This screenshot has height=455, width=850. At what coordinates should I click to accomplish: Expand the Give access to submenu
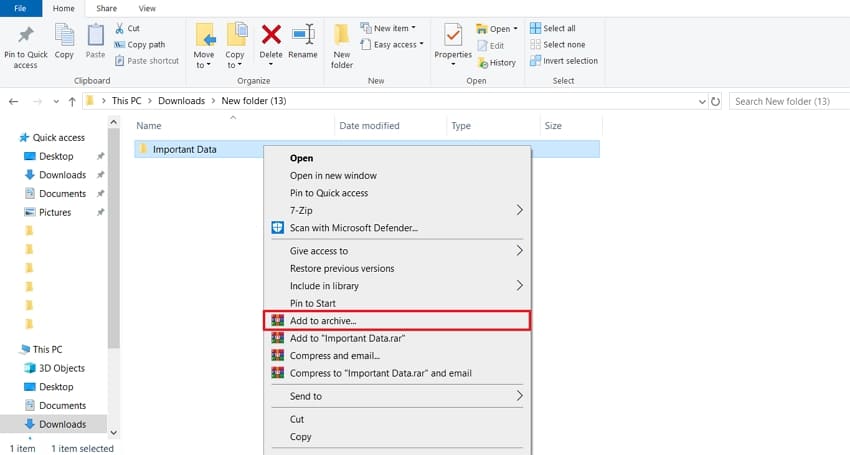(x=519, y=251)
